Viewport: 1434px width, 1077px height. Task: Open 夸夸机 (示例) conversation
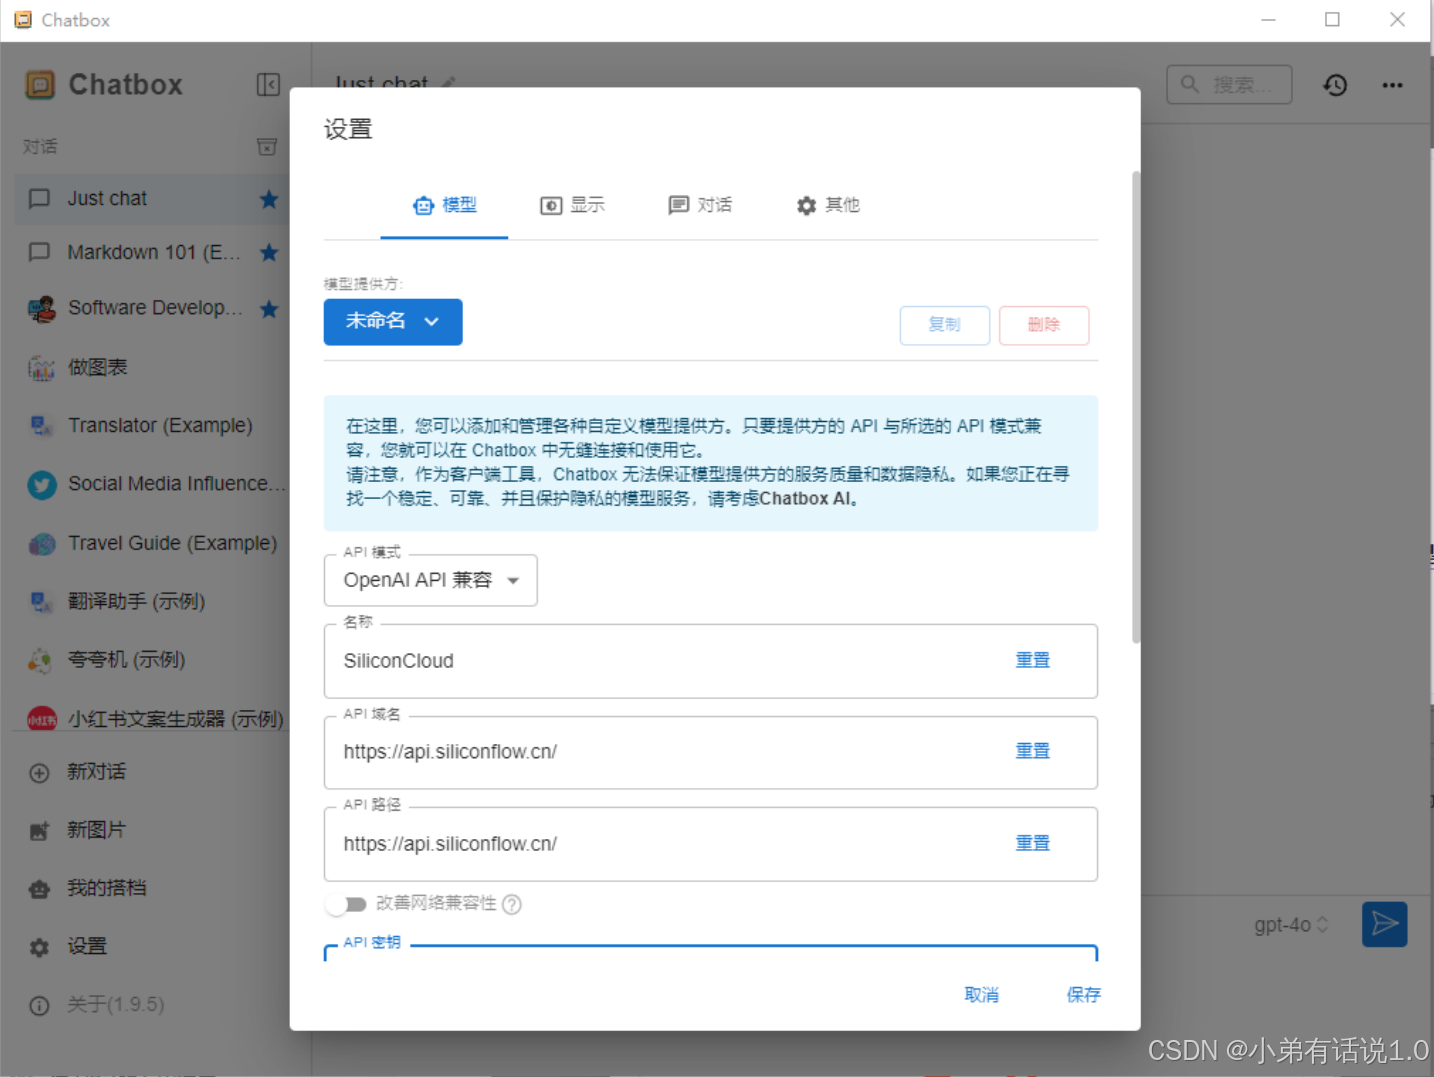pyautogui.click(x=150, y=660)
